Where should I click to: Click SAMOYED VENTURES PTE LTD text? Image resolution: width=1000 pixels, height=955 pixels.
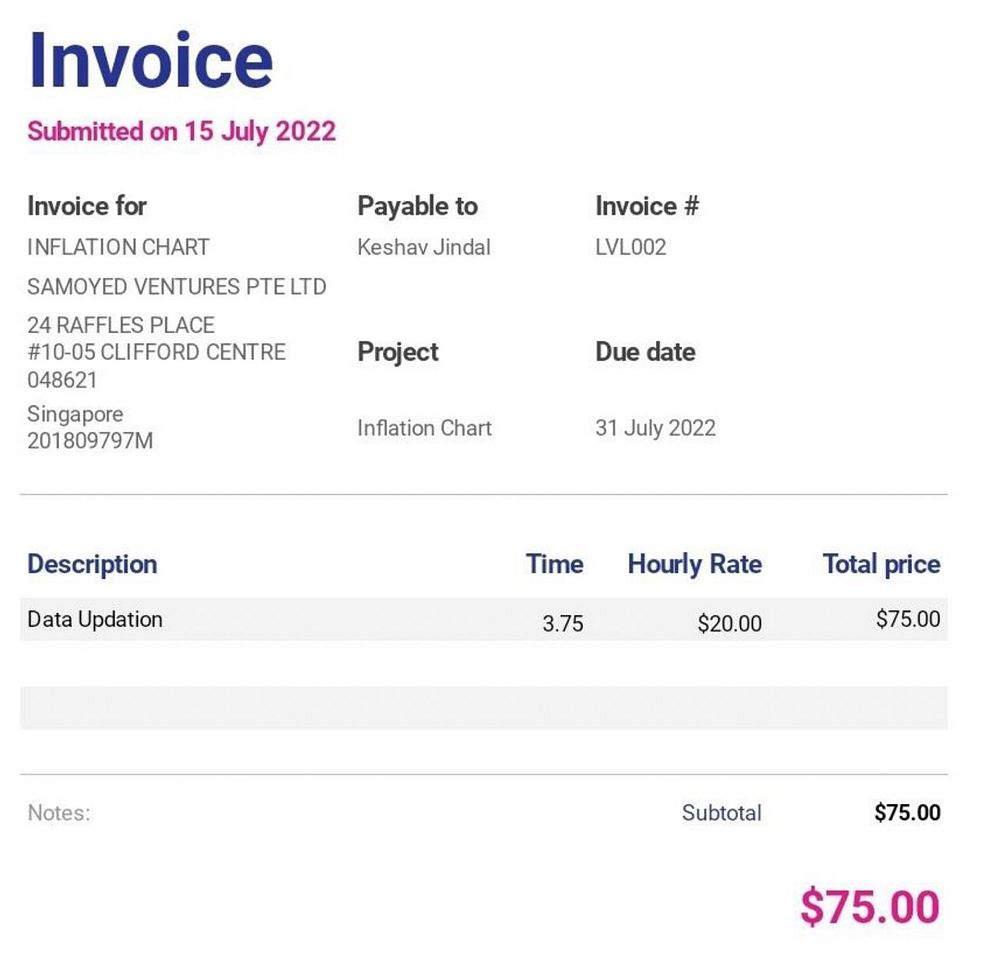click(177, 286)
